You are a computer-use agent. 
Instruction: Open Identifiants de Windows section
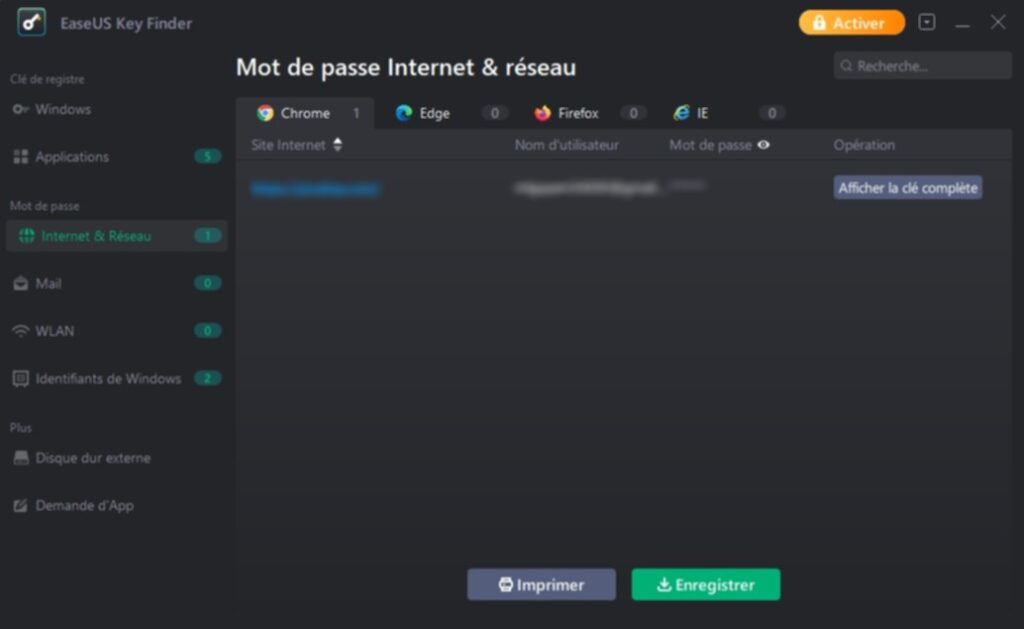pyautogui.click(x=116, y=379)
